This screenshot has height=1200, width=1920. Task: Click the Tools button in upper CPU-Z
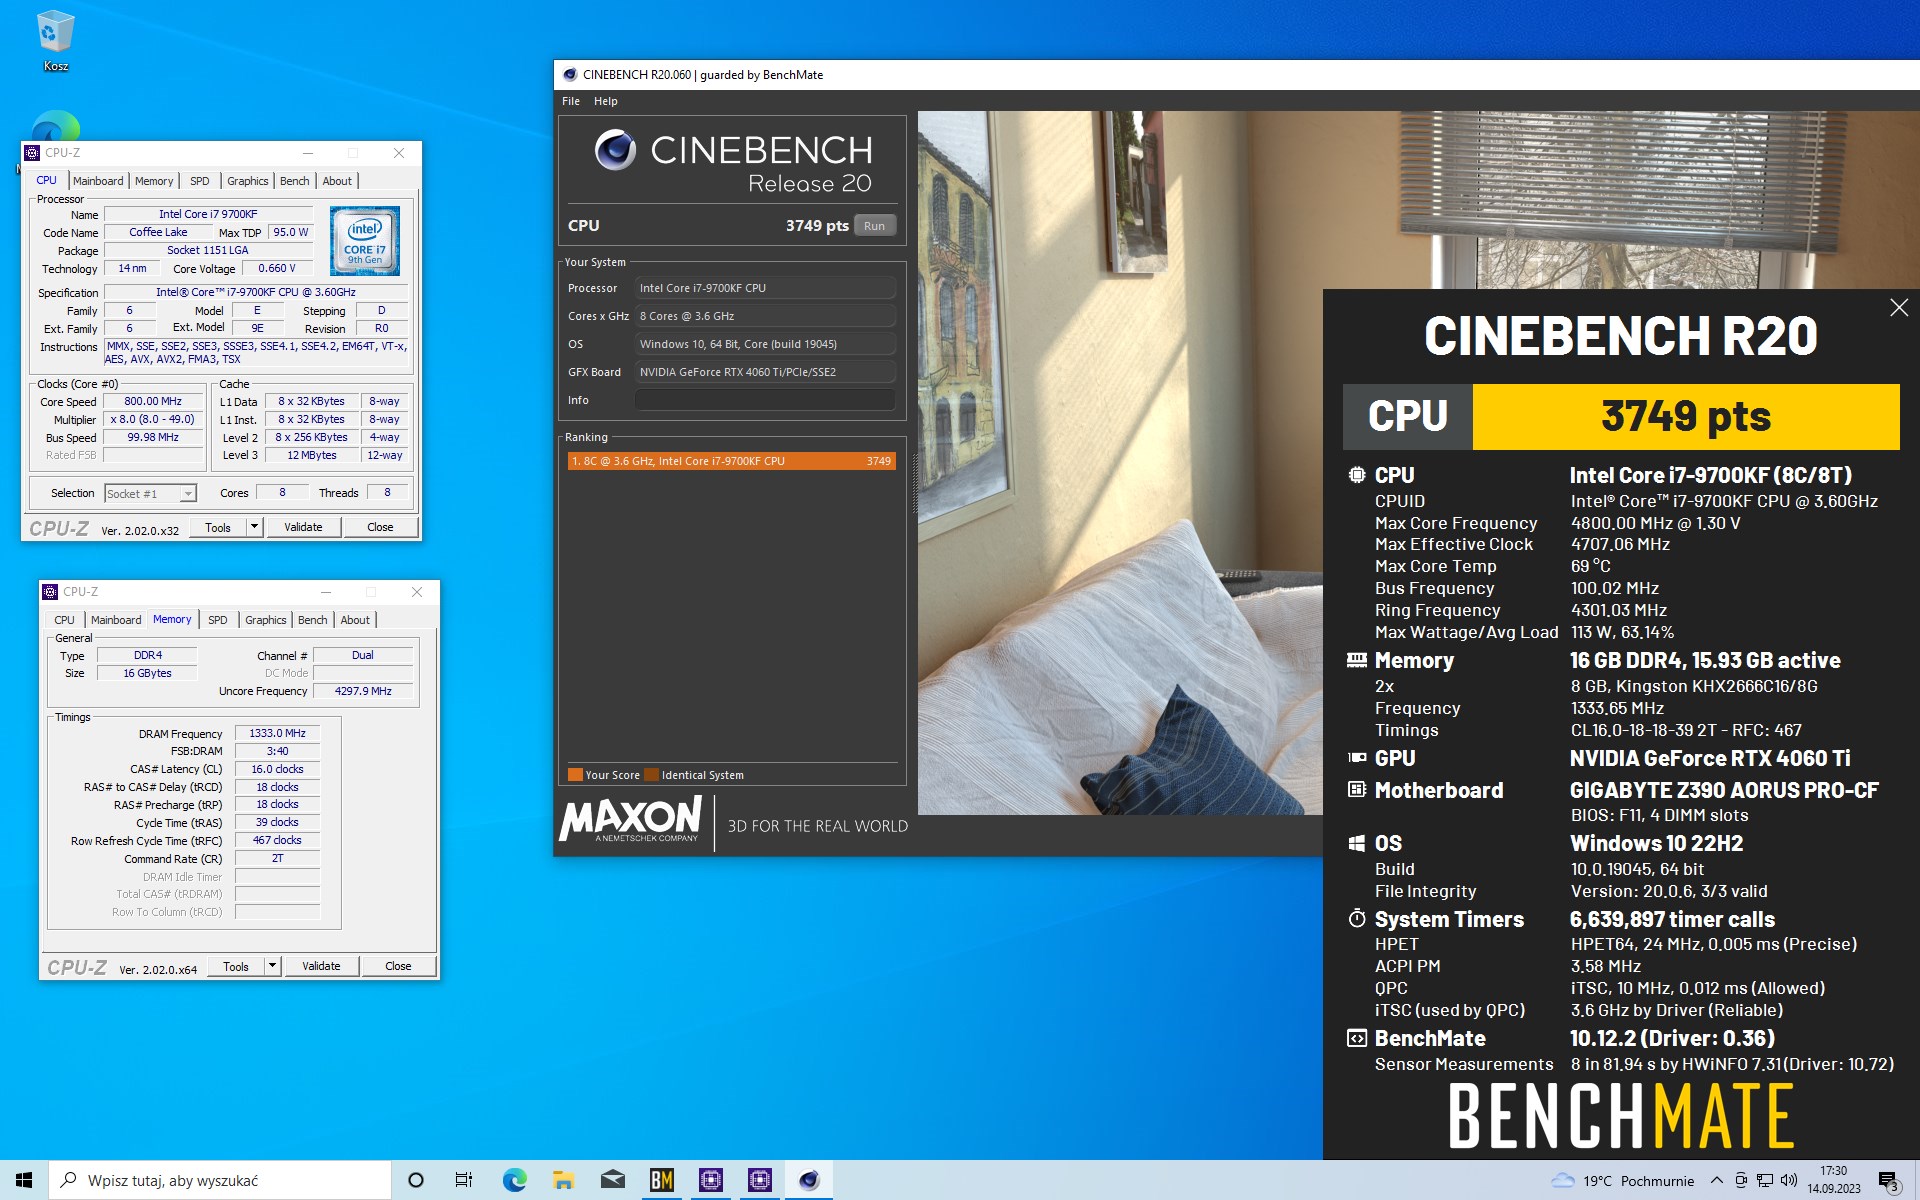click(218, 527)
